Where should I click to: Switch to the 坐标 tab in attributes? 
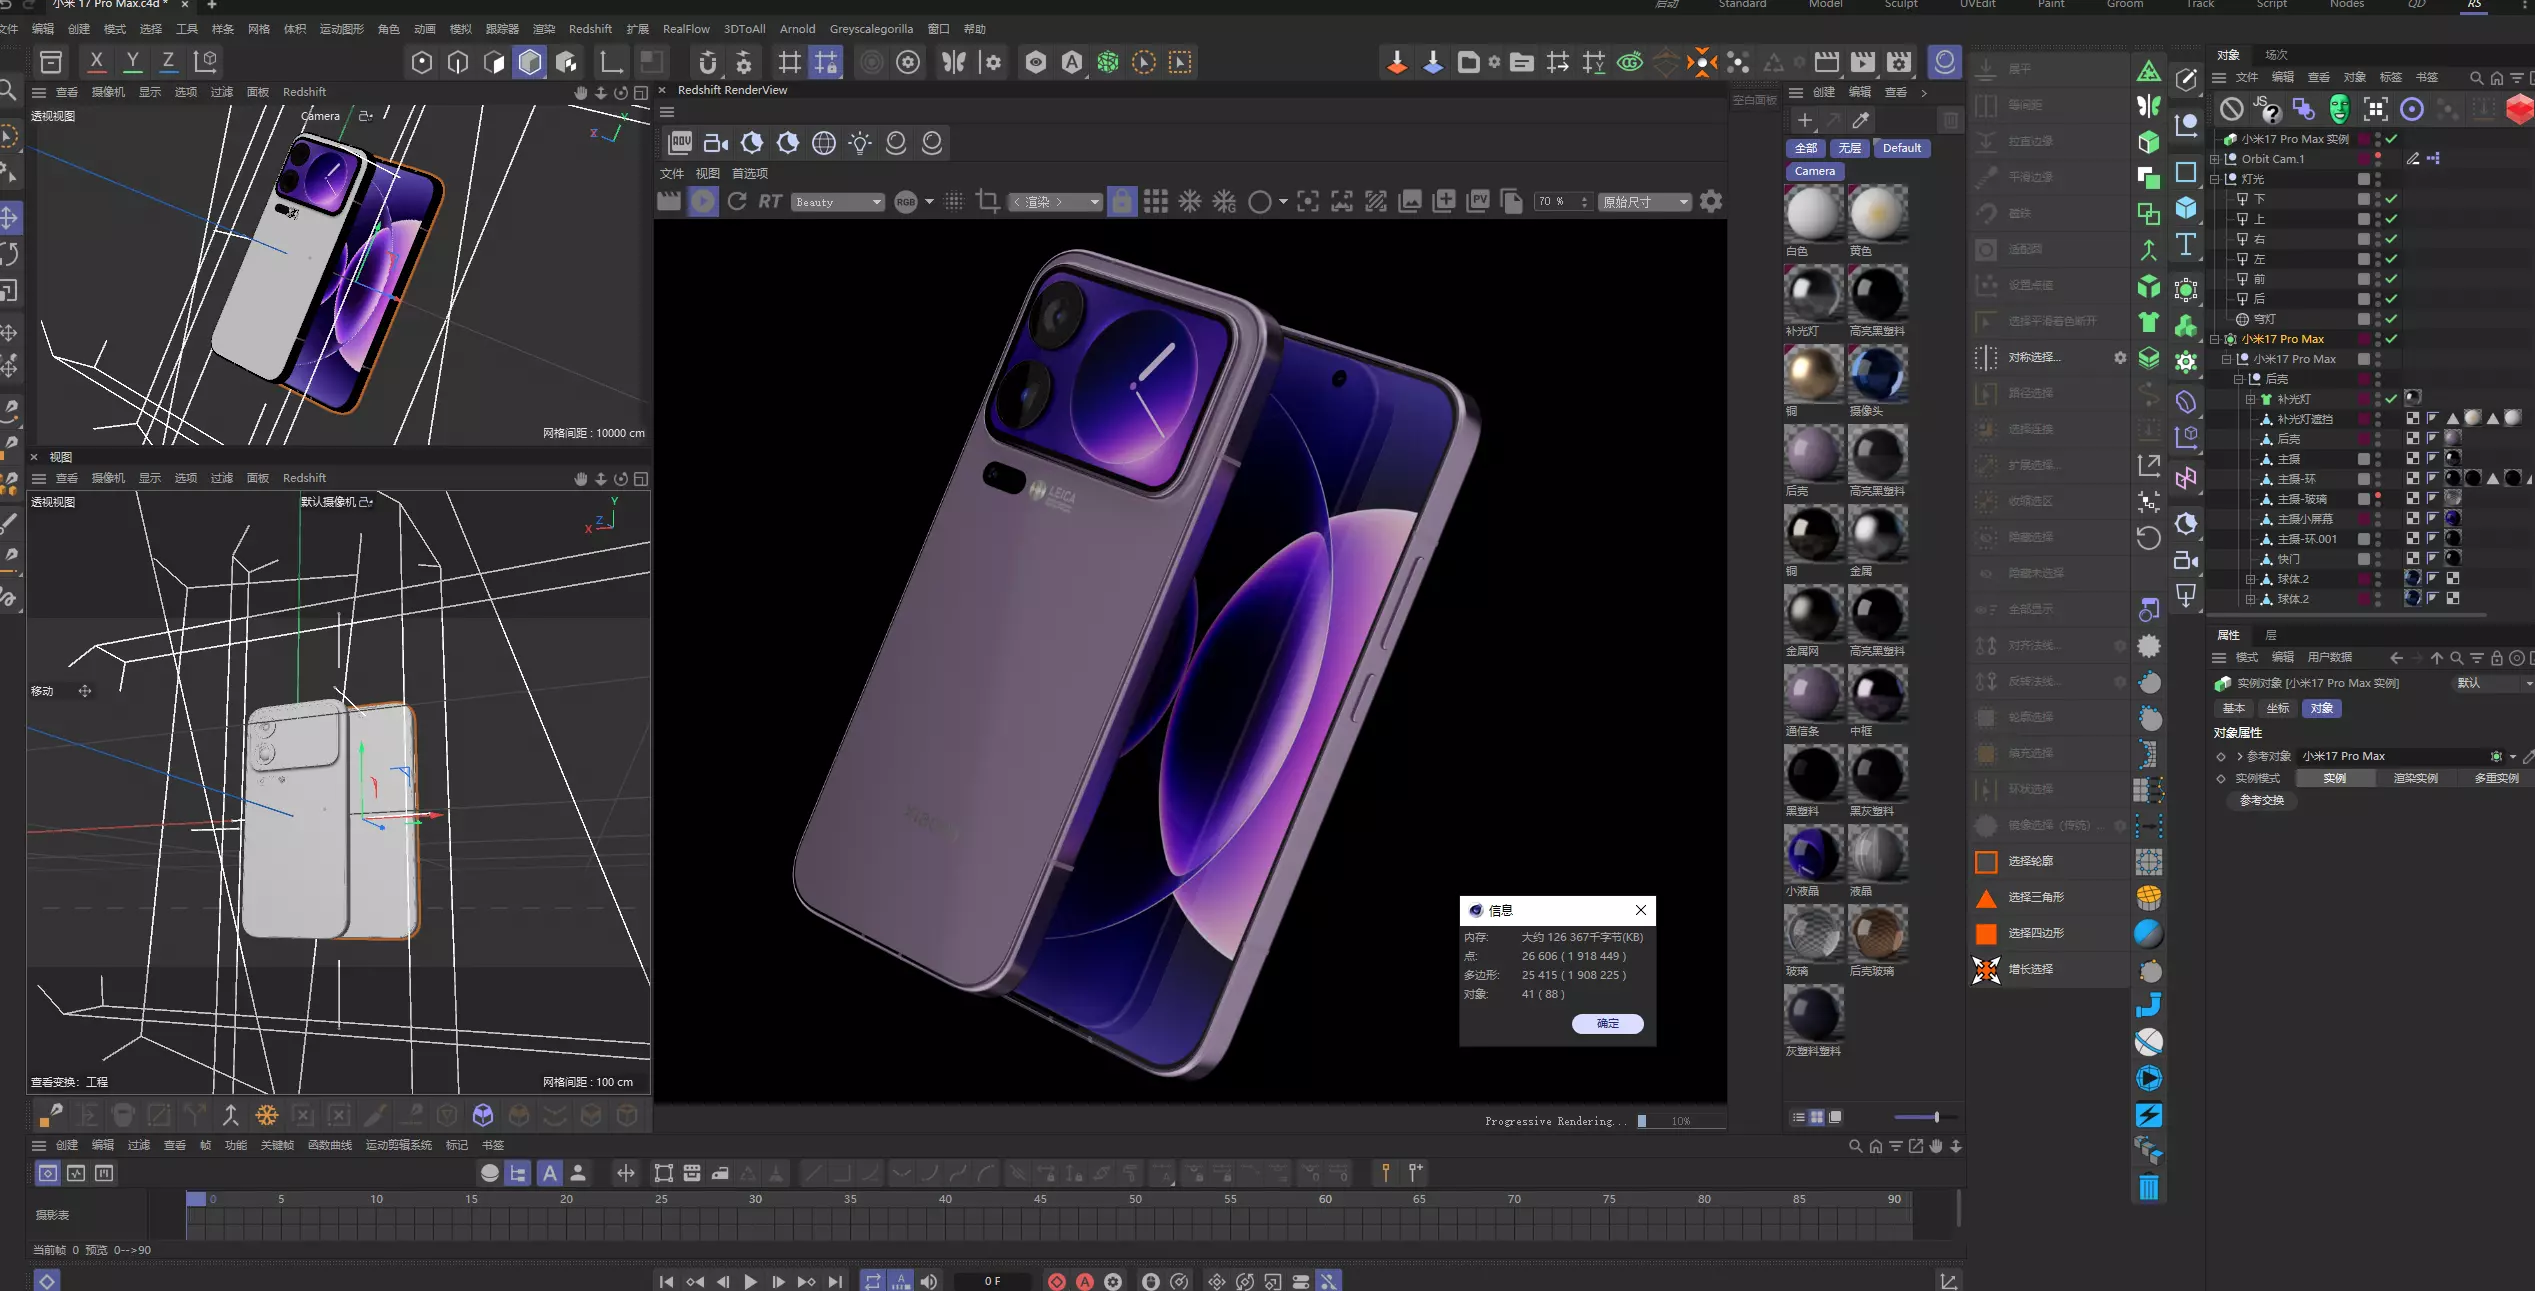[x=2278, y=708]
